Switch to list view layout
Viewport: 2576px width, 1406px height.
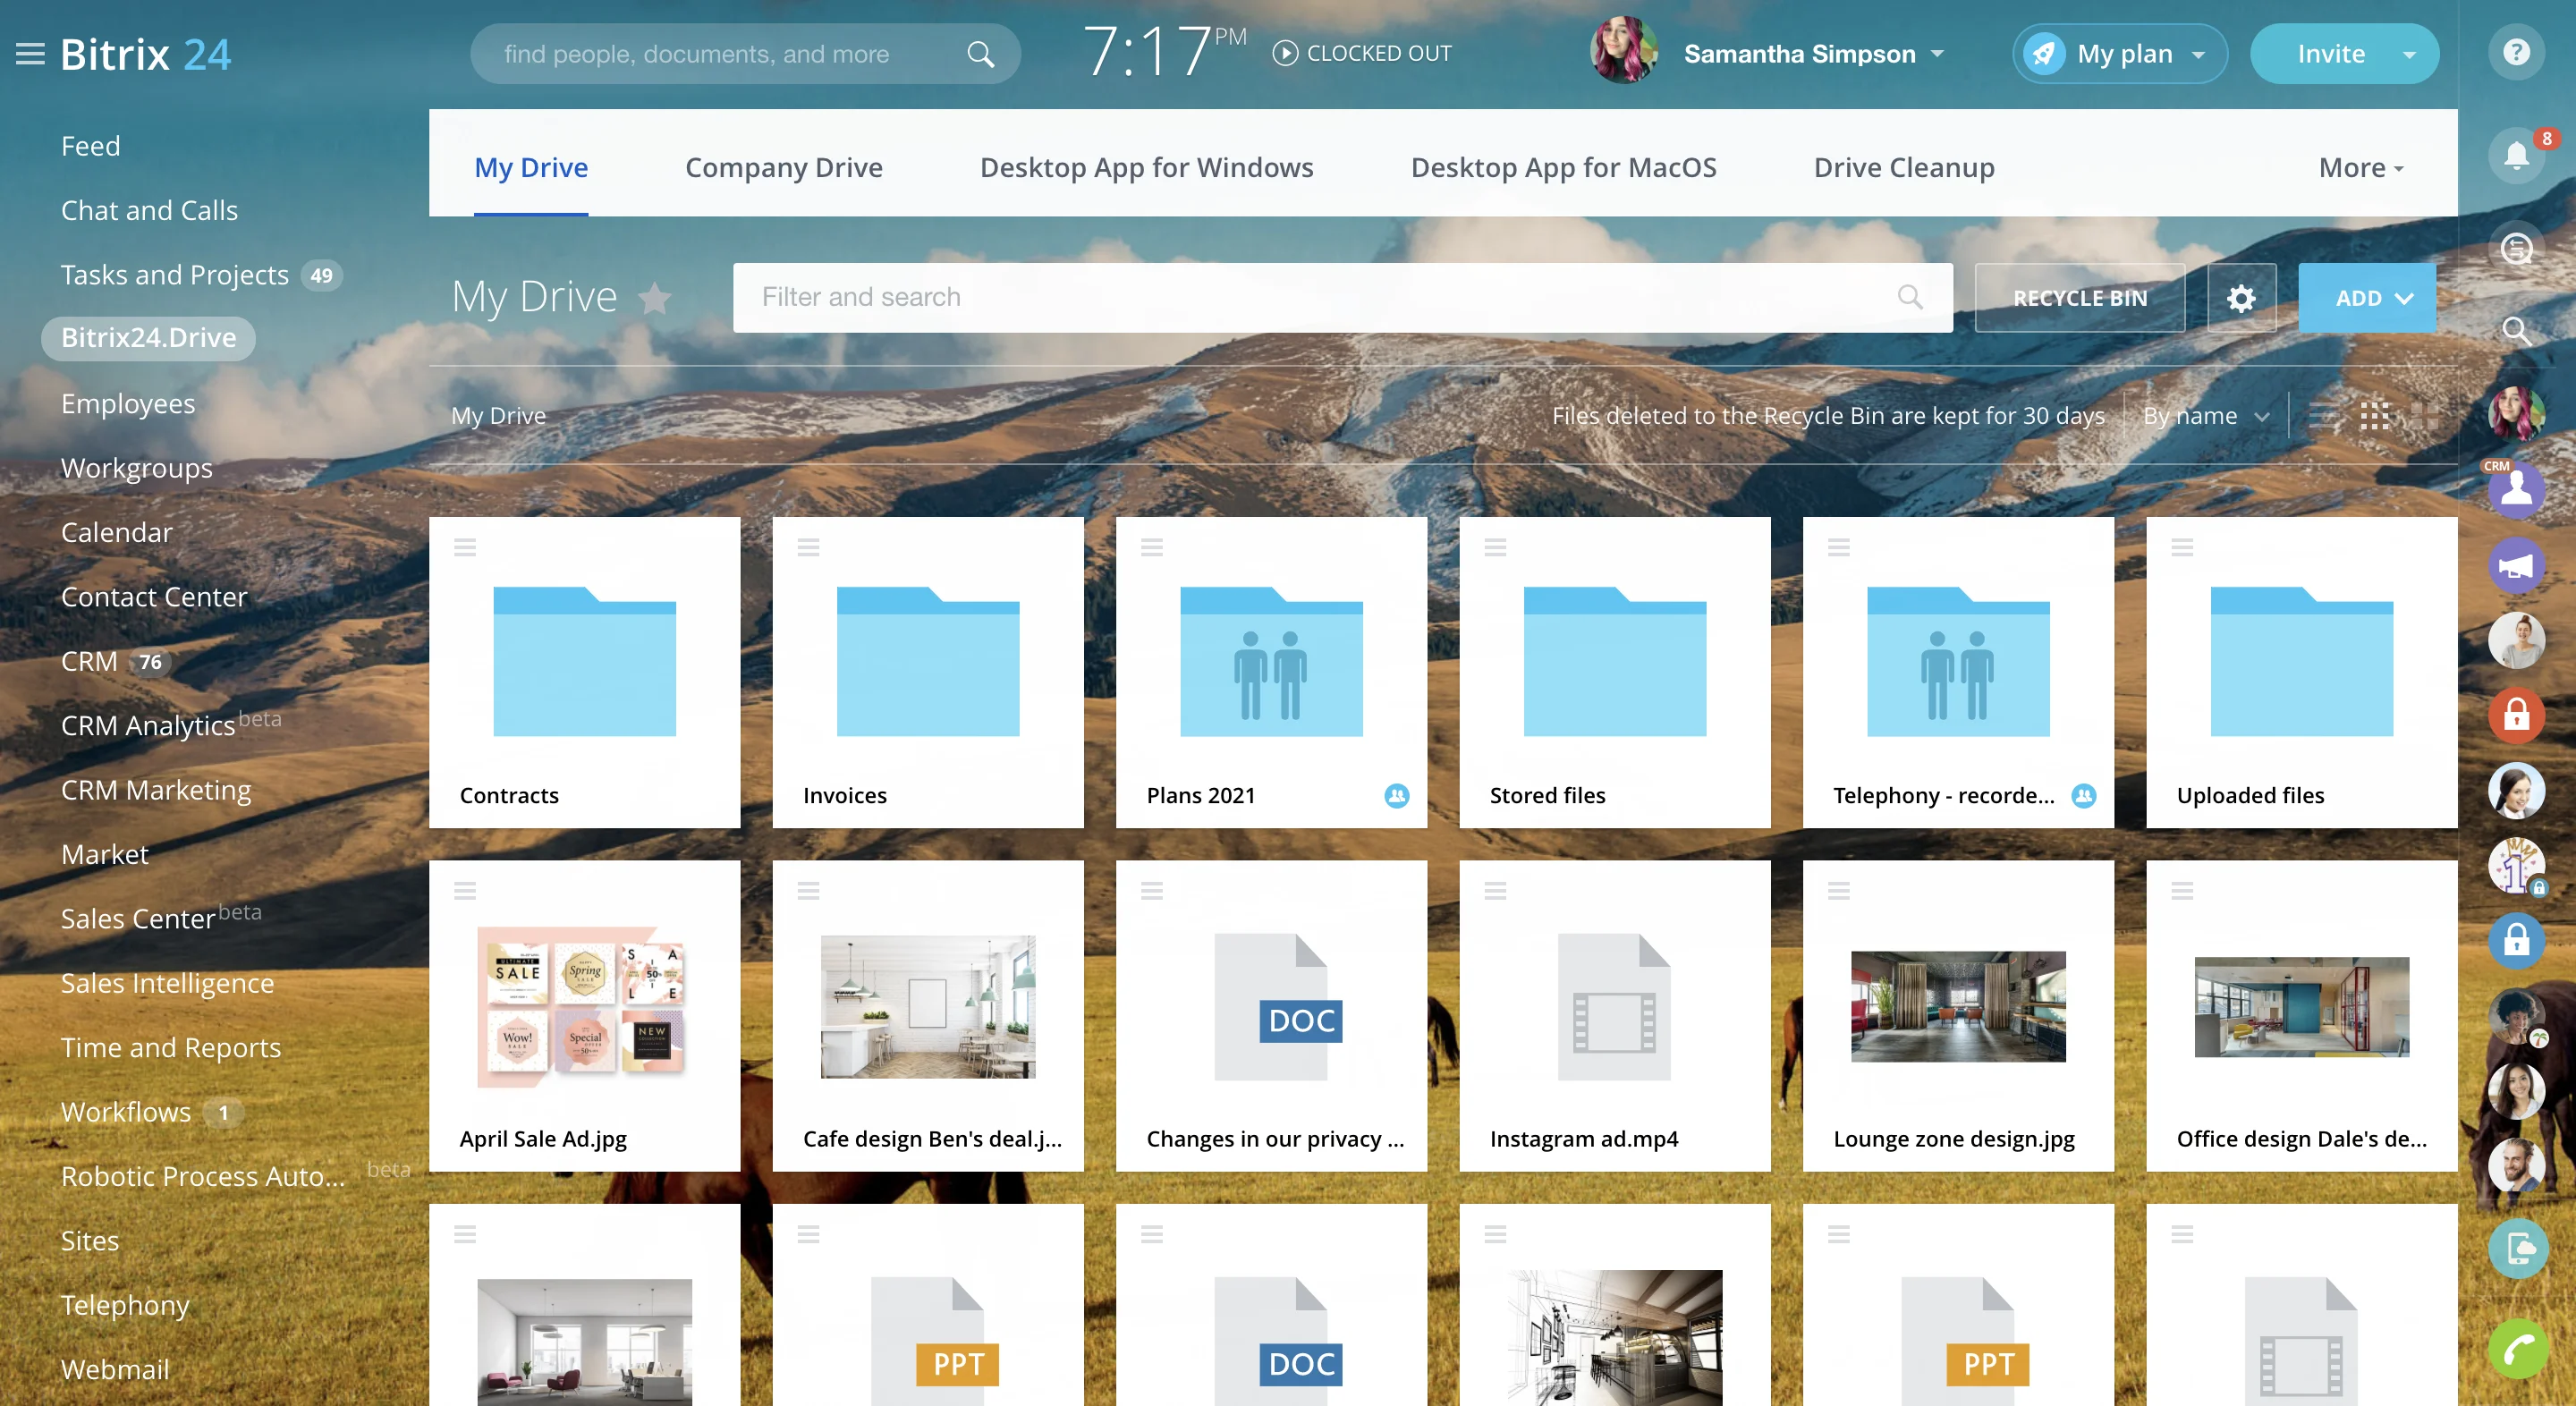coord(2323,415)
